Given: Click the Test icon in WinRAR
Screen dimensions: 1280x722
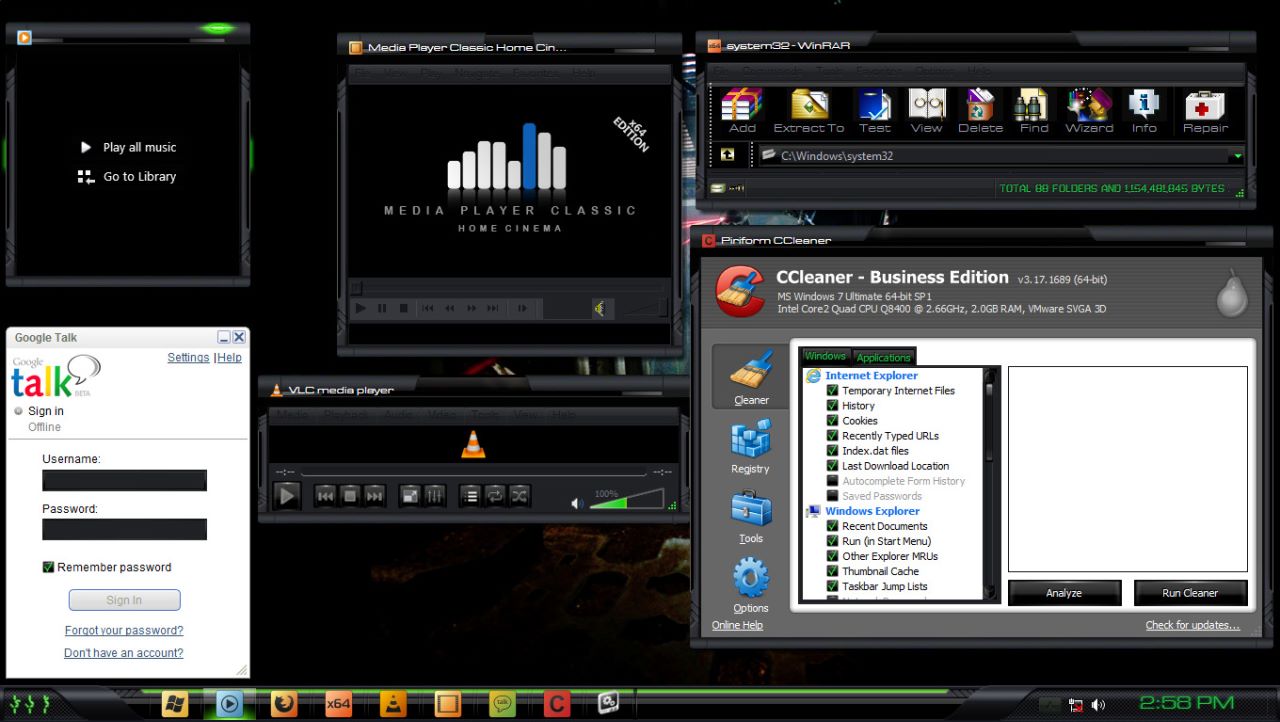Looking at the screenshot, I should [874, 110].
